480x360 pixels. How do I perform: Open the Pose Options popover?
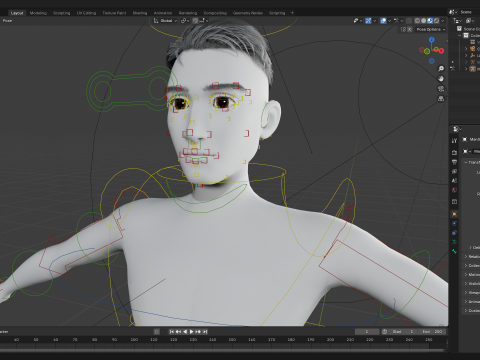[431, 29]
